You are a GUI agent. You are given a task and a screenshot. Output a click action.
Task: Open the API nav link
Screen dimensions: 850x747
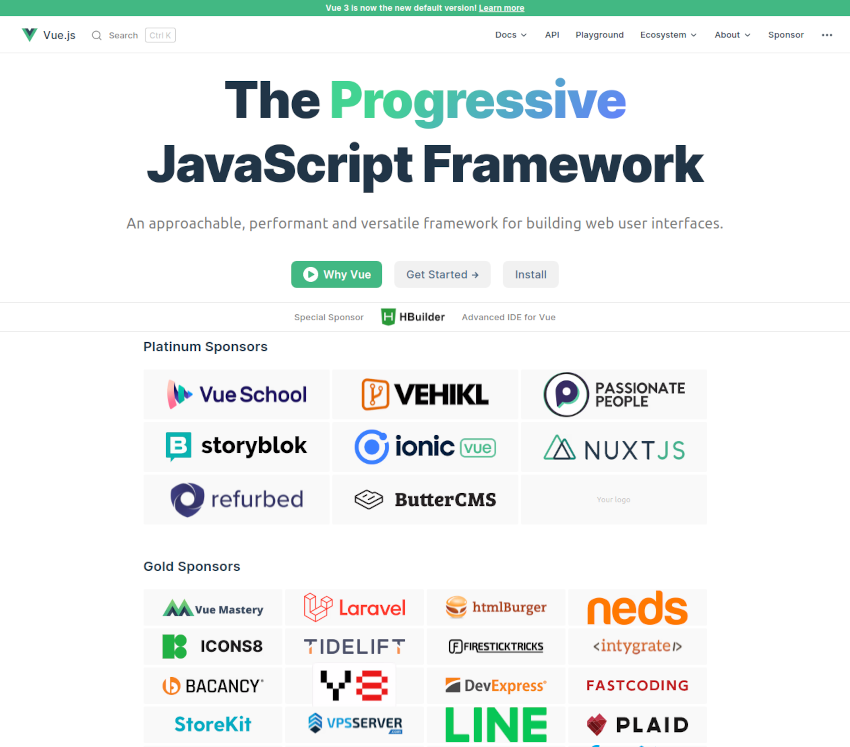552,35
